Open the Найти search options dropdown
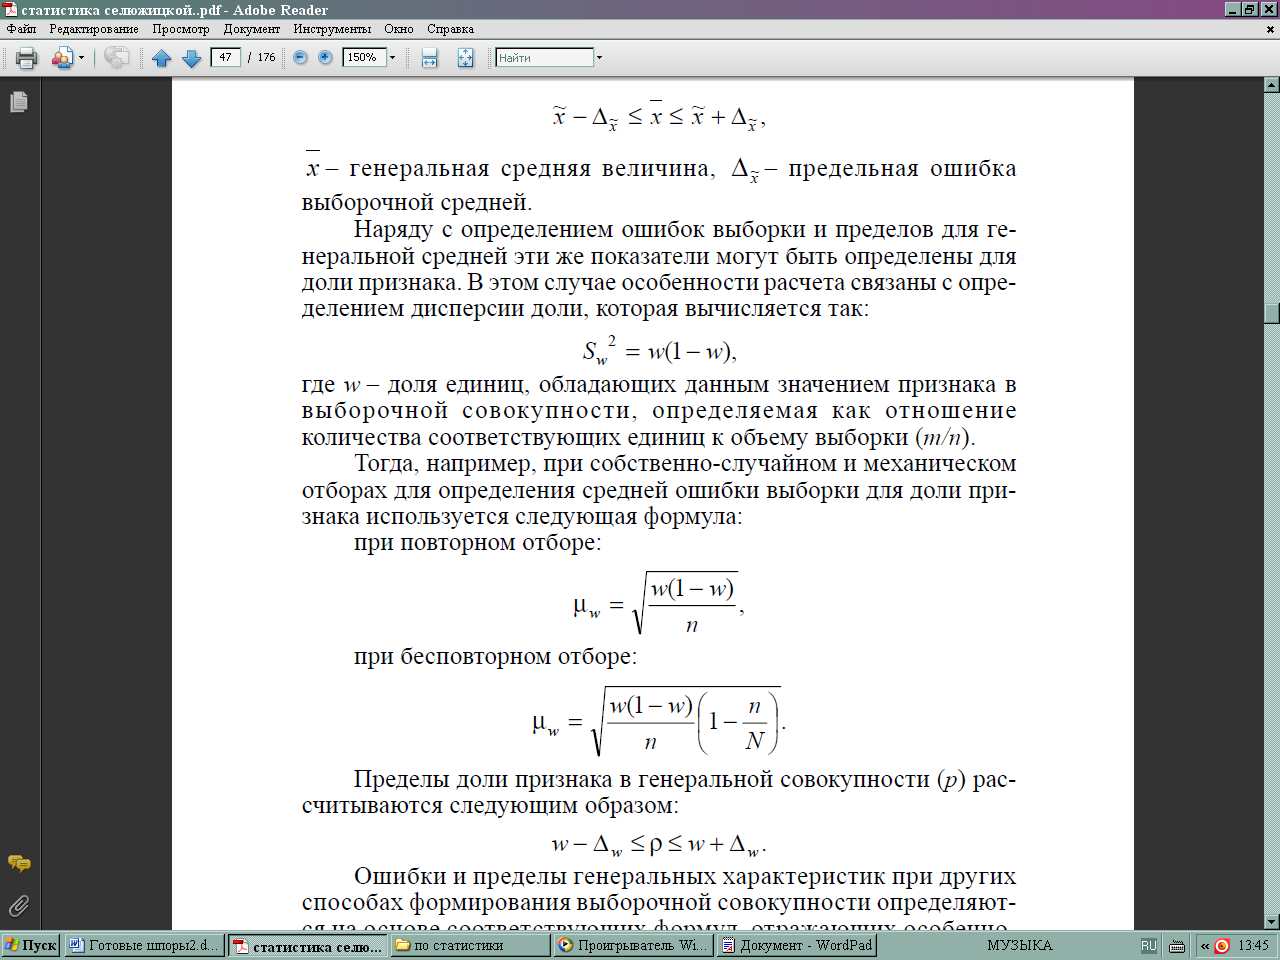 coord(599,58)
